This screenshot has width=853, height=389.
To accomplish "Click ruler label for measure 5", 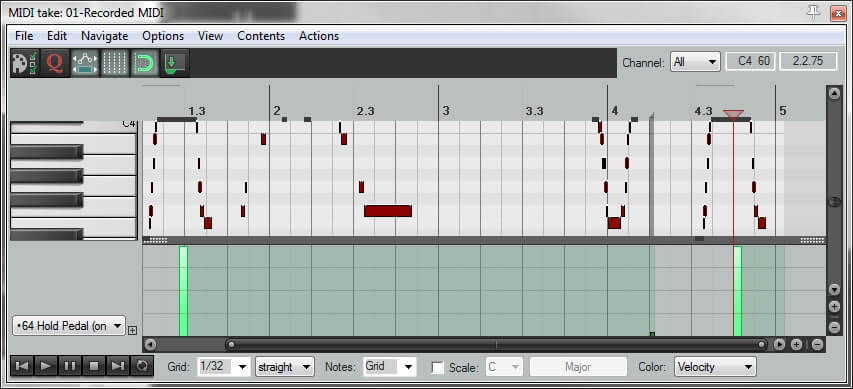I will tap(782, 111).
